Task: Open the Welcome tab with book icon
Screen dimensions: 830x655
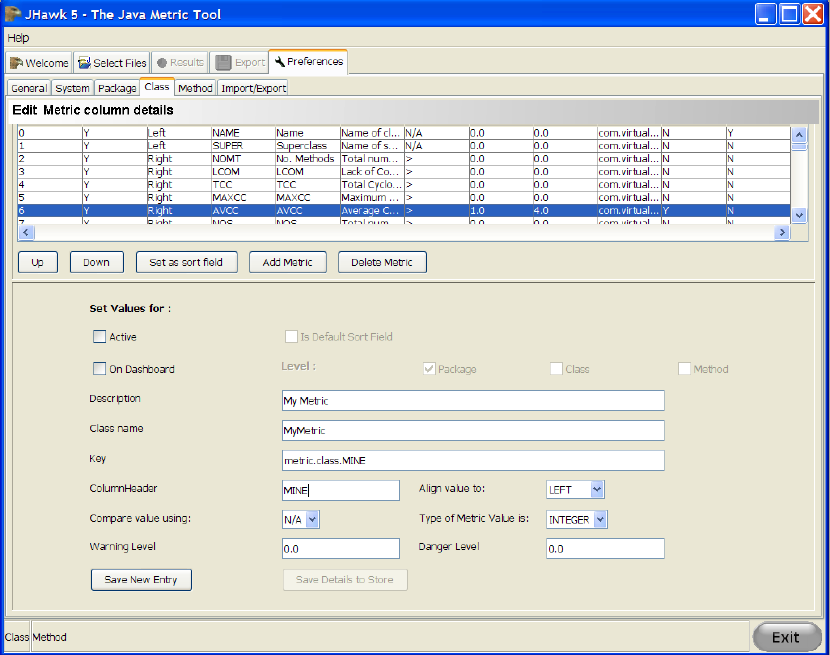Action: (39, 62)
